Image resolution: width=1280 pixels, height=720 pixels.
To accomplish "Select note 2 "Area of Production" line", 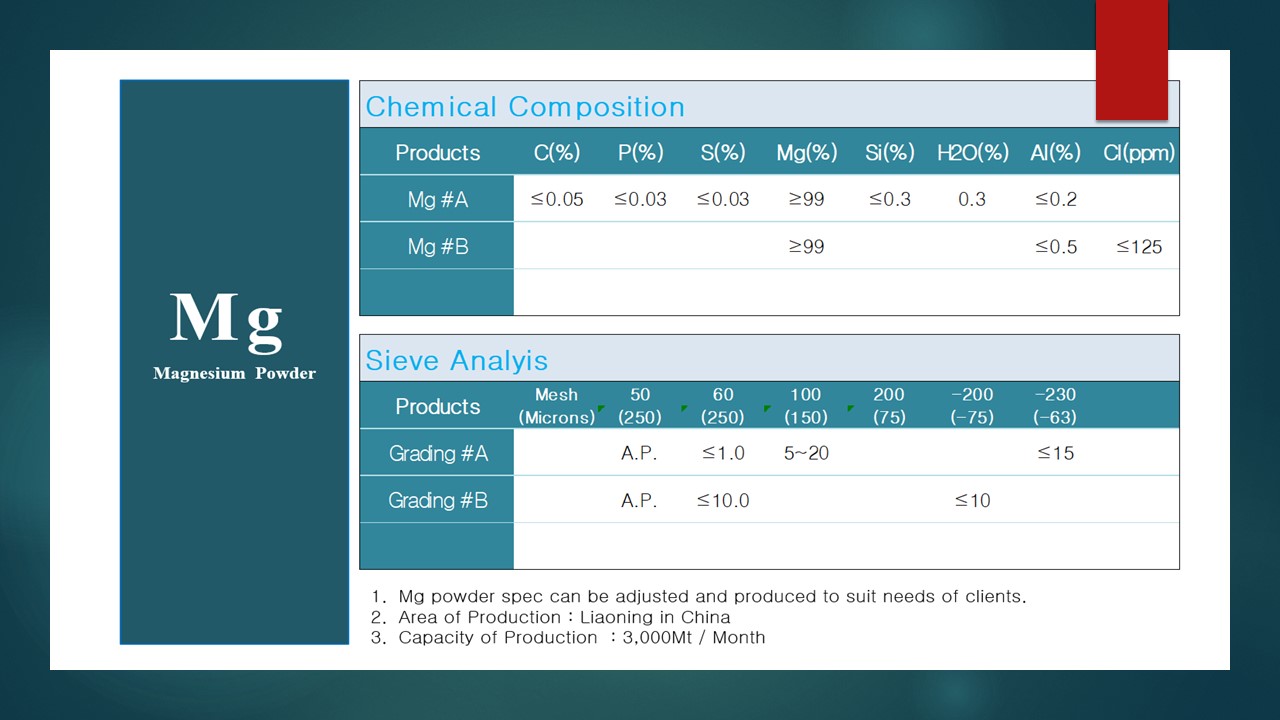I will 550,617.
